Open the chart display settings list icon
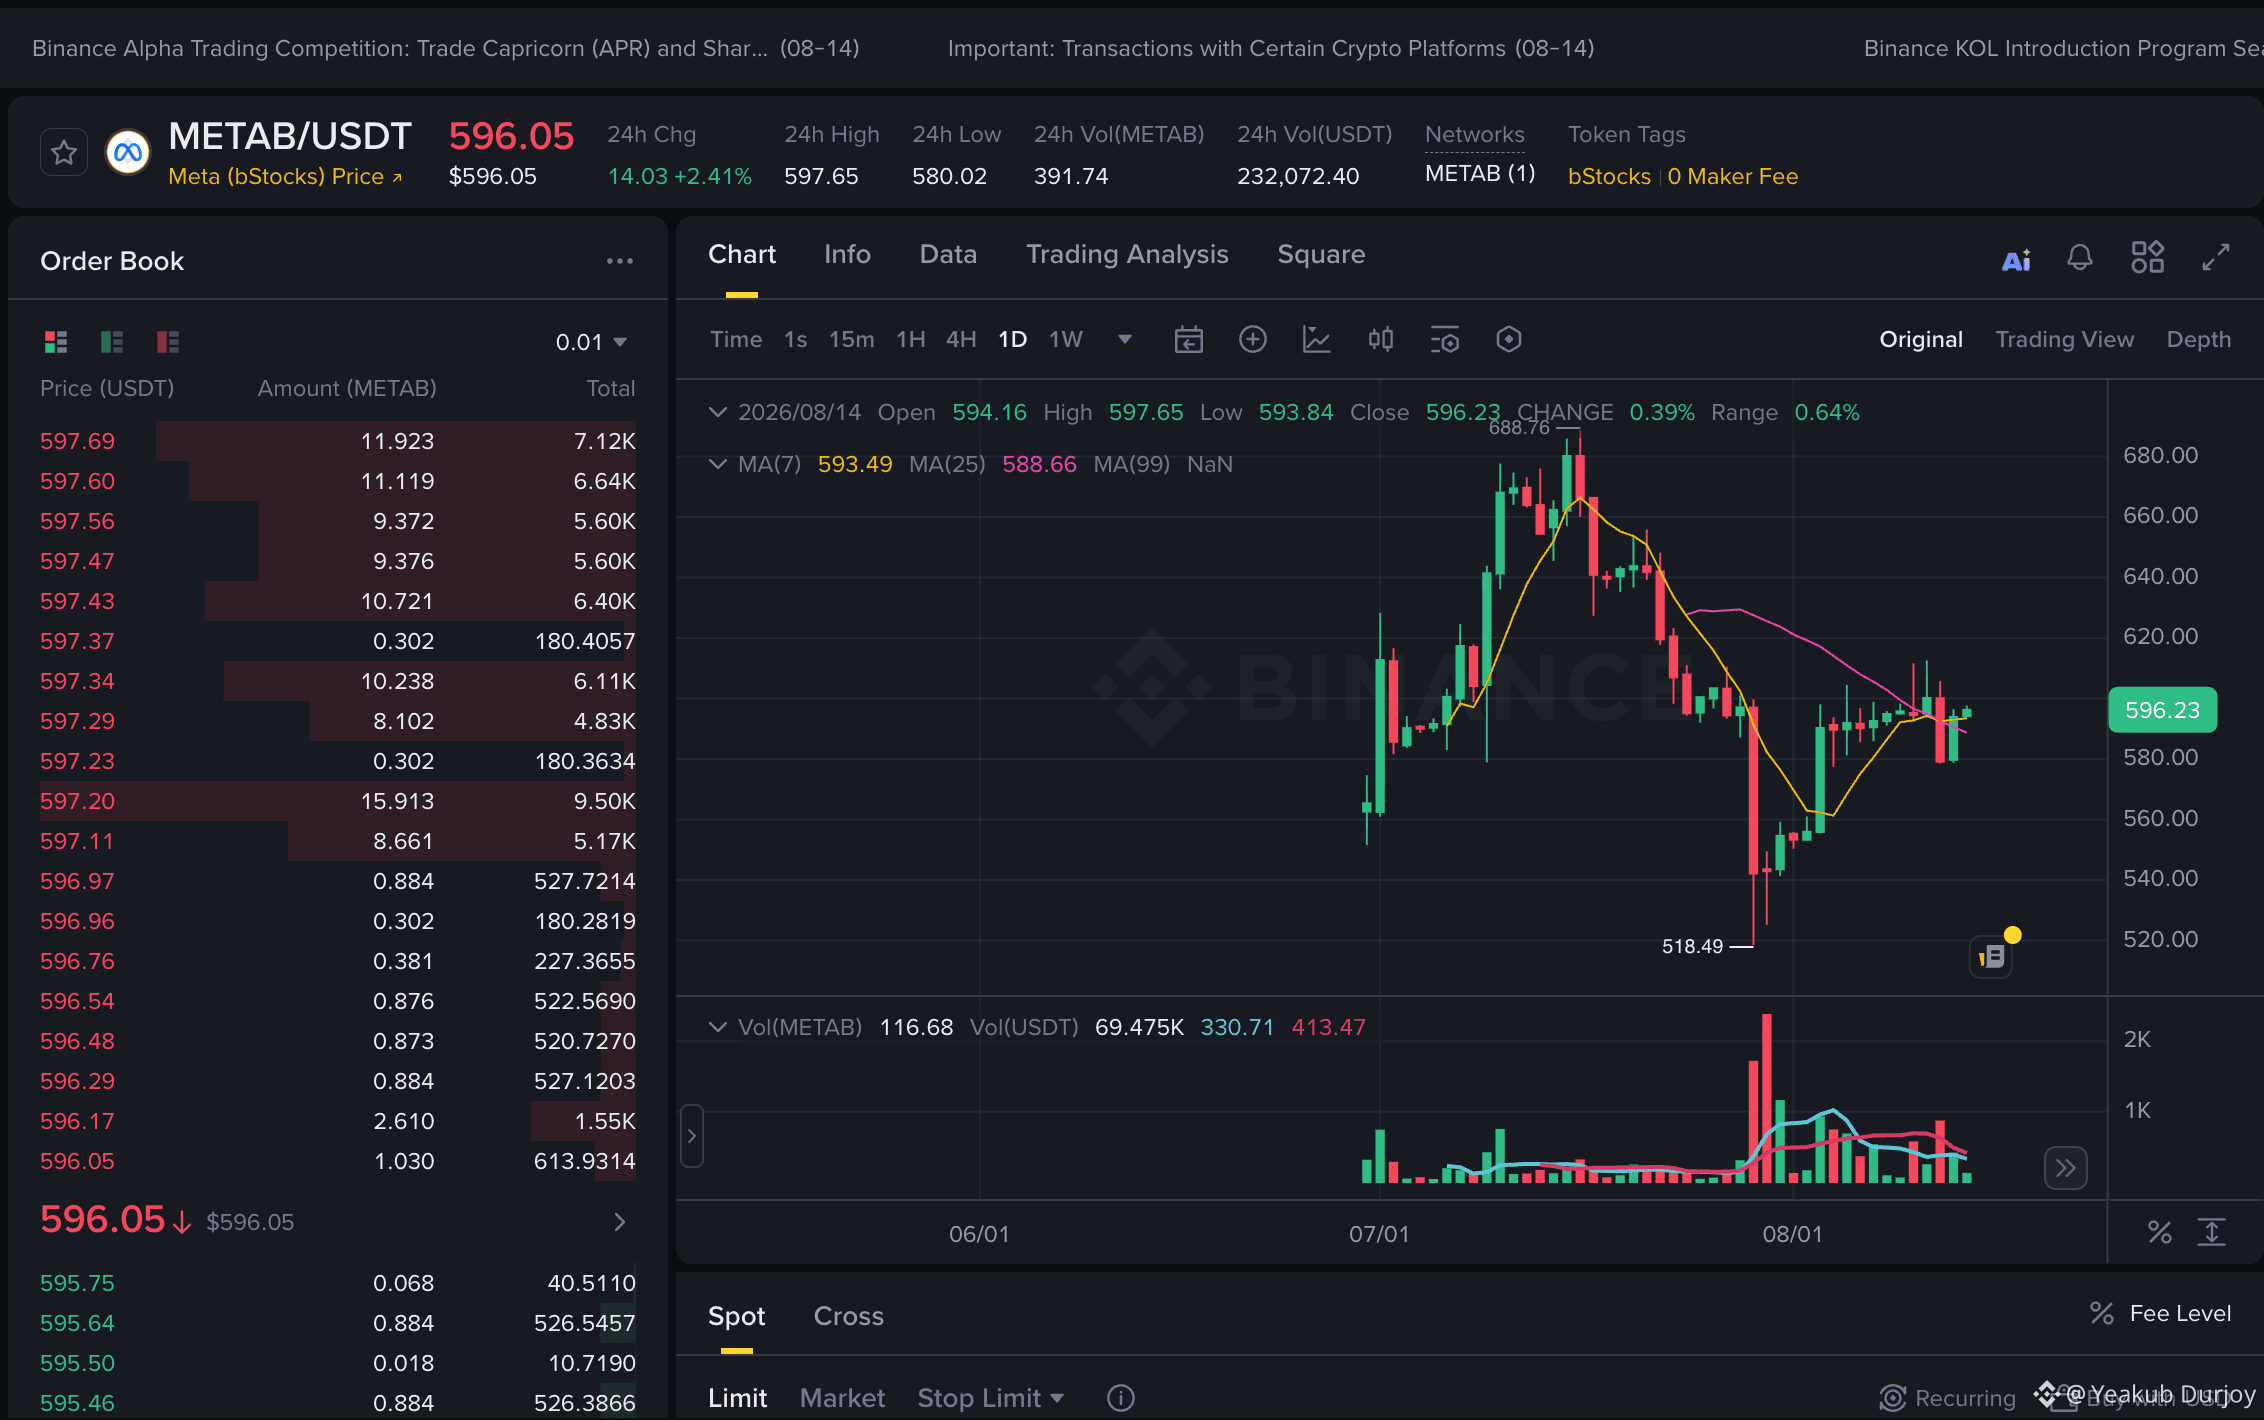The image size is (2264, 1420). (1445, 340)
